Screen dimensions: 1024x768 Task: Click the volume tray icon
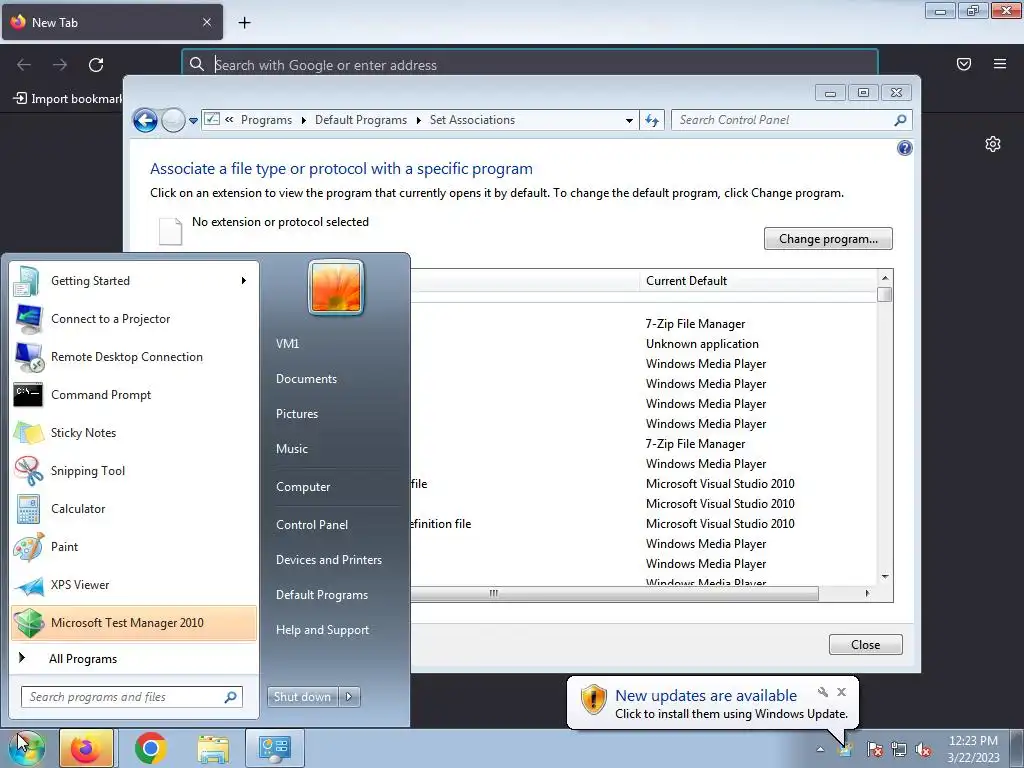point(923,750)
